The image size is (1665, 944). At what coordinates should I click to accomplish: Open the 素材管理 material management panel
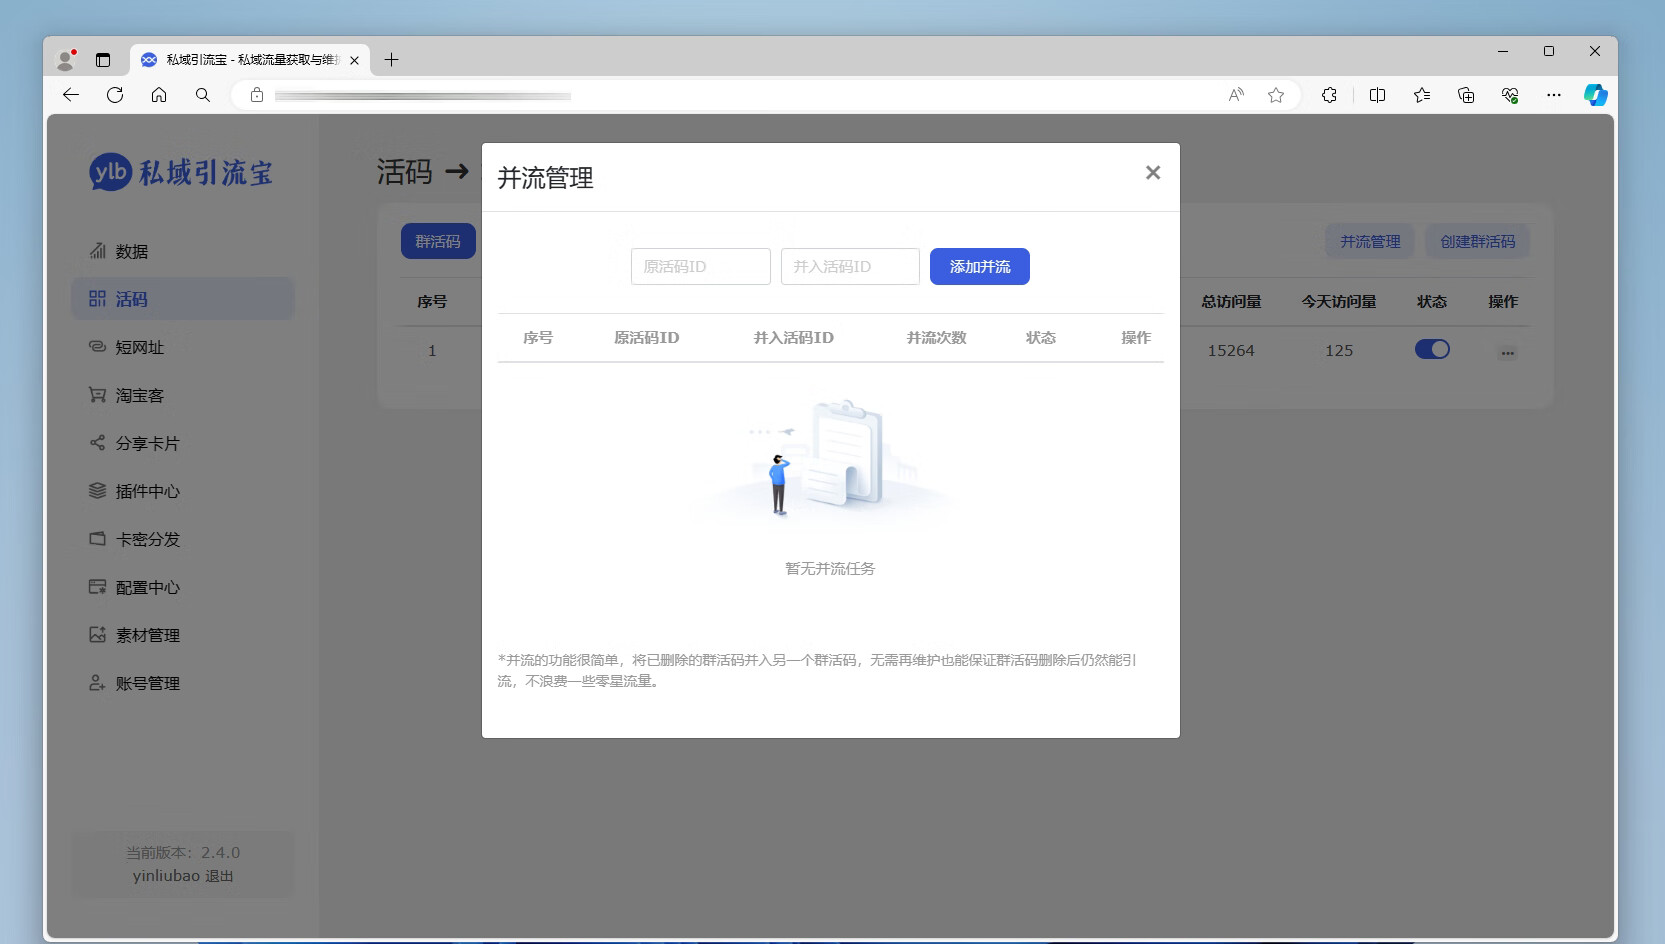pos(147,635)
